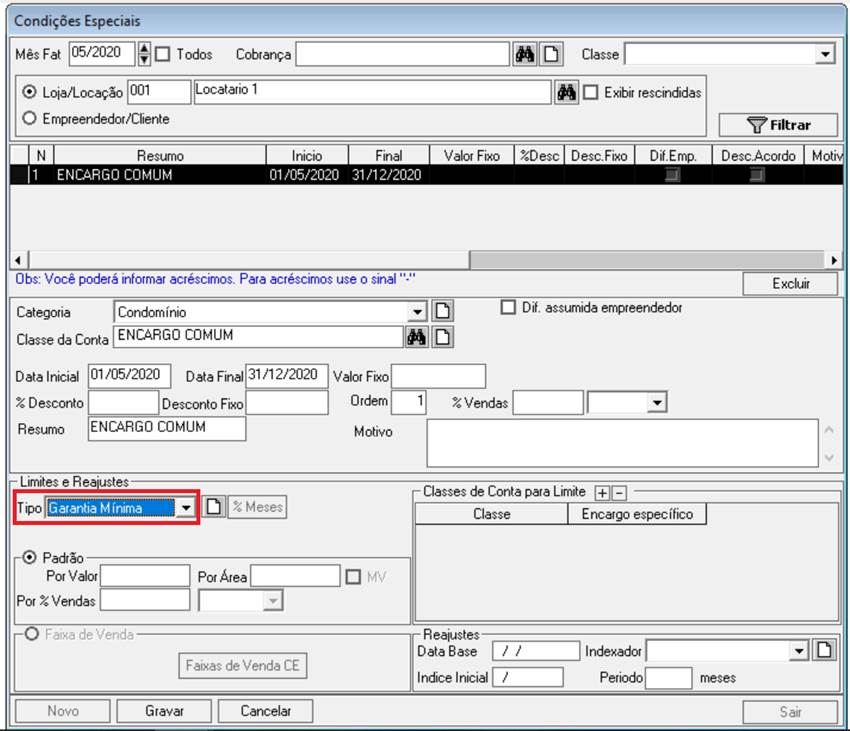Click the document icon beside Classe da Conta
This screenshot has height=731, width=850.
[x=442, y=337]
